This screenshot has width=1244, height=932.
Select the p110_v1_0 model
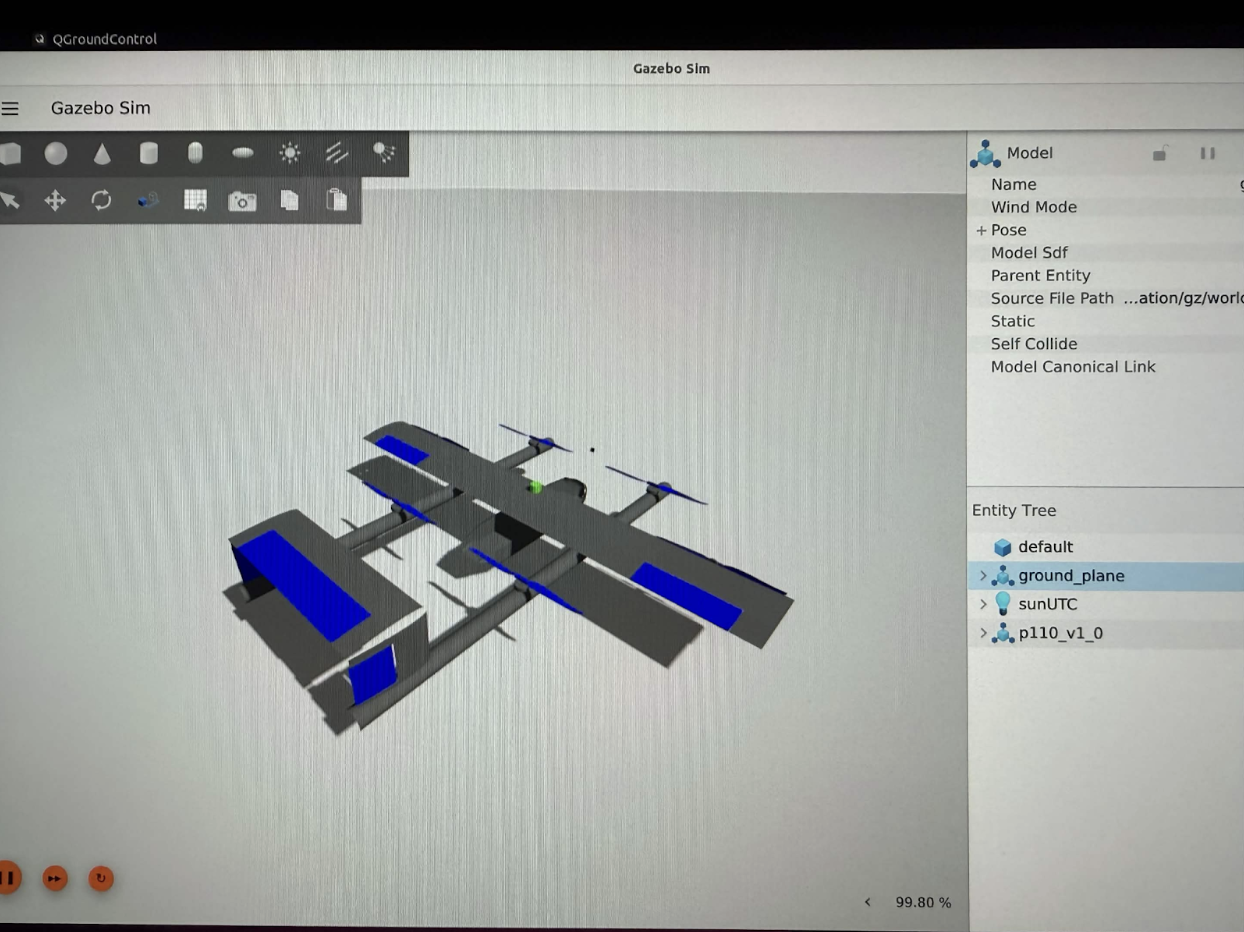click(x=1060, y=633)
